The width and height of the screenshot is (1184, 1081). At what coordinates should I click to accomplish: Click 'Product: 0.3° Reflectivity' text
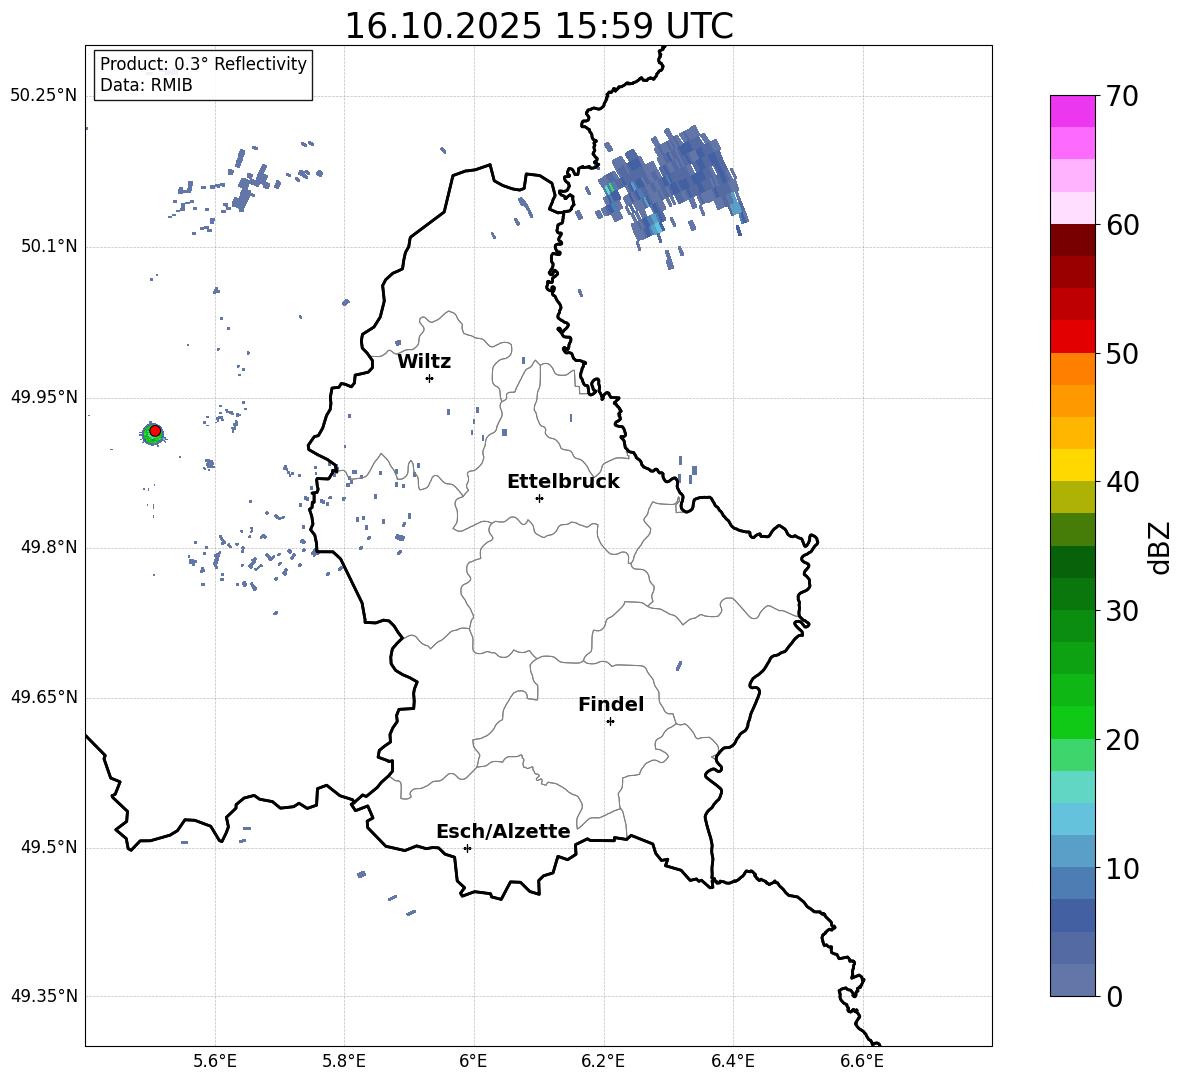203,64
